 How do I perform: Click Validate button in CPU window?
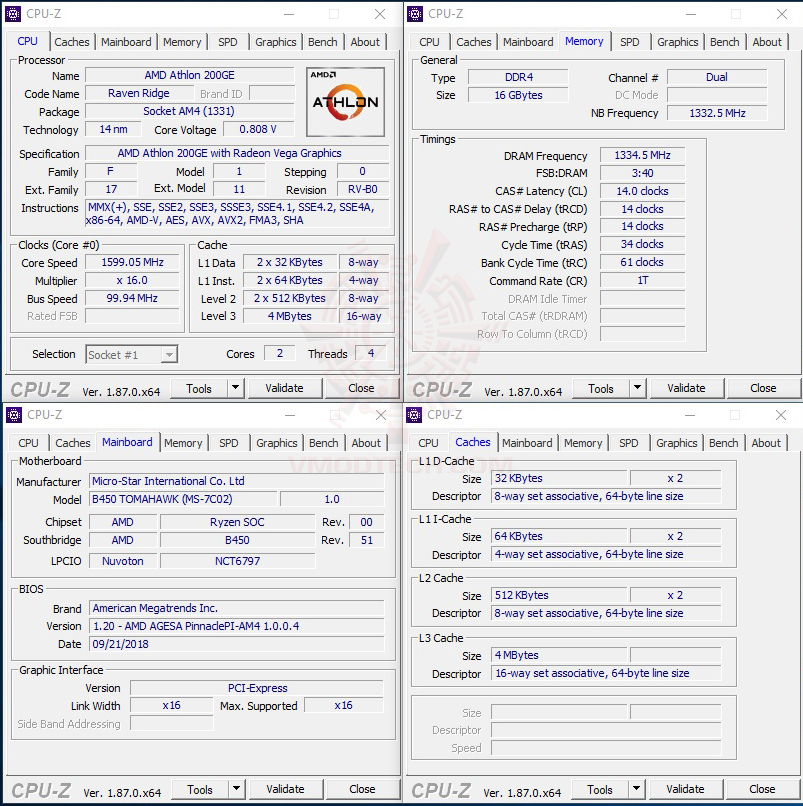(284, 388)
